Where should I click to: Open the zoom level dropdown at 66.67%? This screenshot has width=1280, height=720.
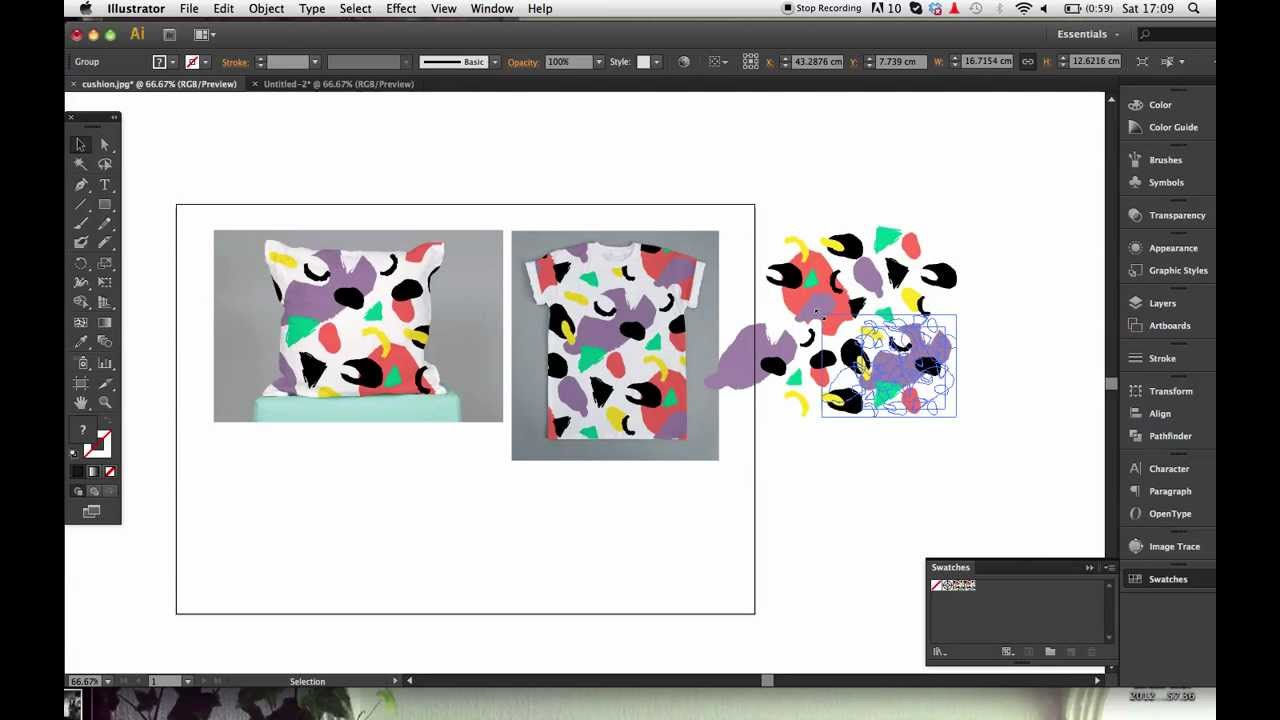(108, 682)
